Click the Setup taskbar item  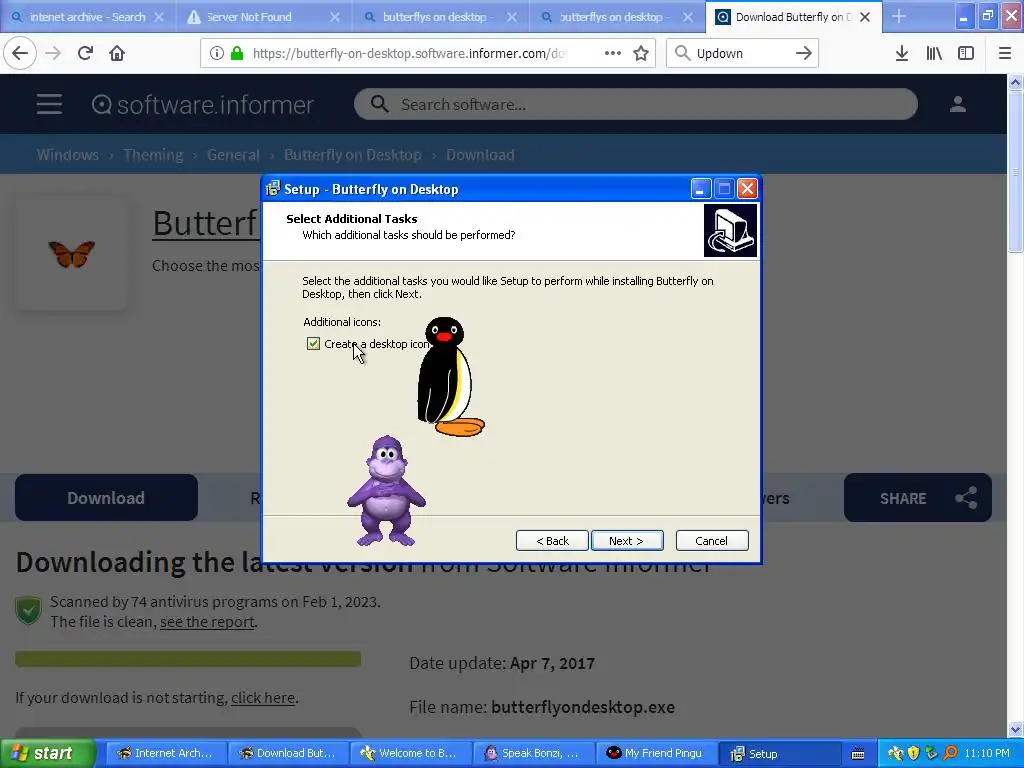[779, 753]
